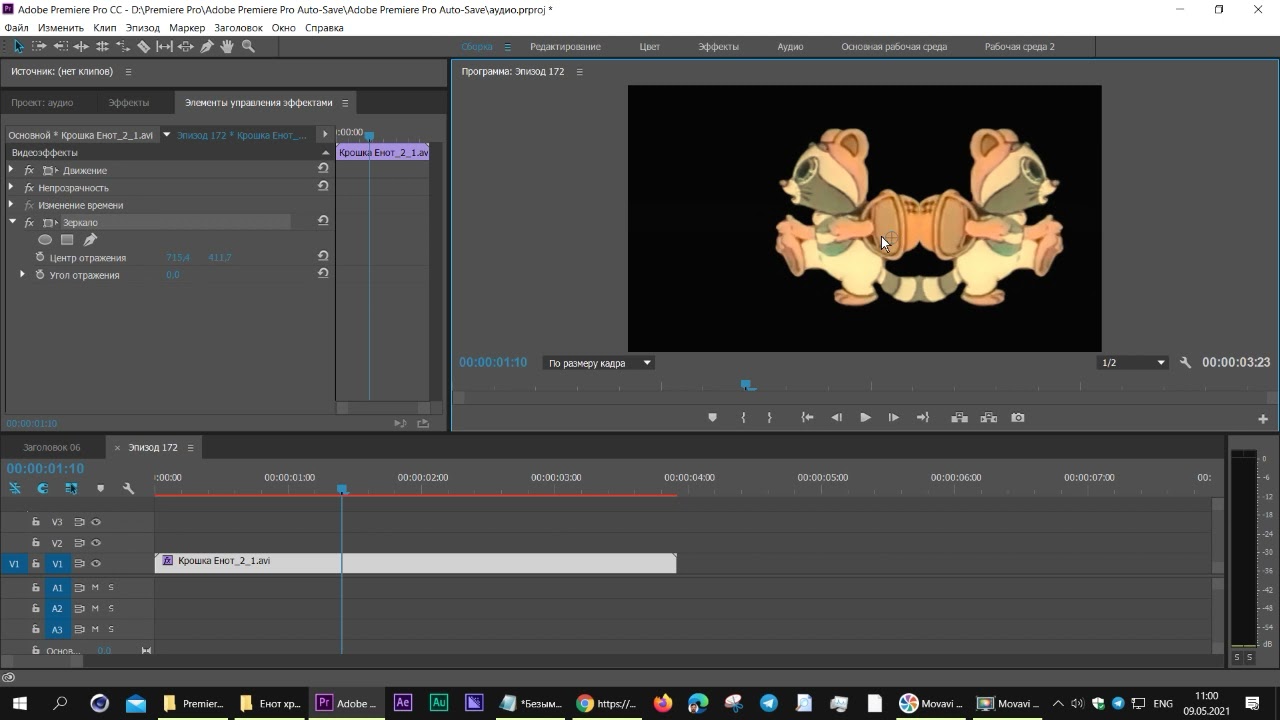Open the Файл menu
Viewport: 1280px width, 720px height.
point(16,28)
